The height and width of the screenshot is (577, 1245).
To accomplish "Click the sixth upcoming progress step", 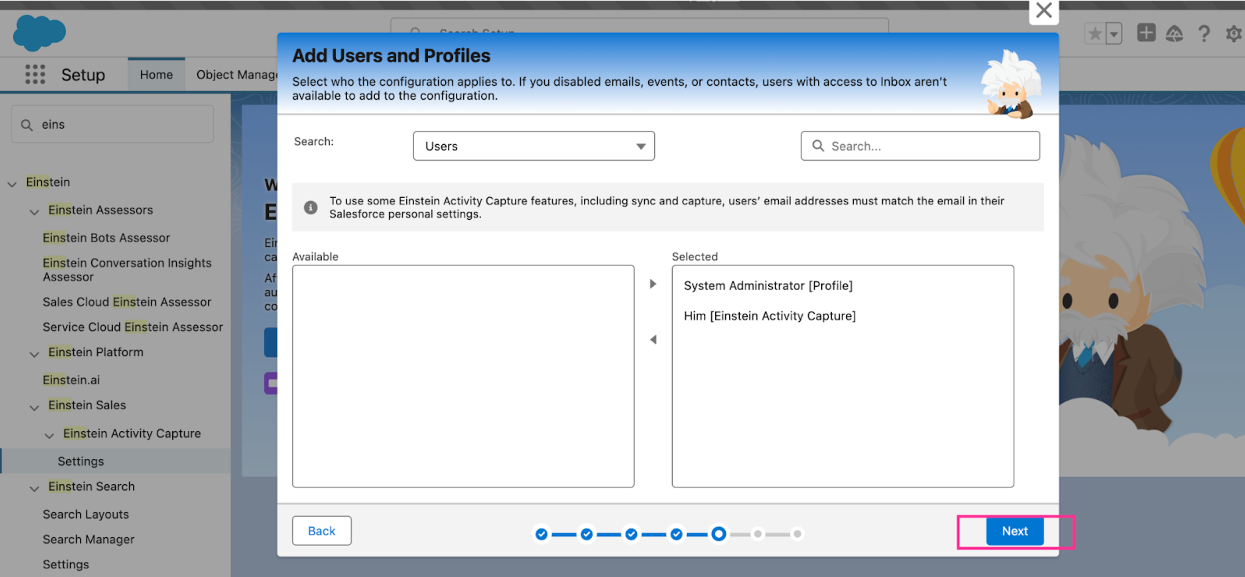I will pos(758,534).
